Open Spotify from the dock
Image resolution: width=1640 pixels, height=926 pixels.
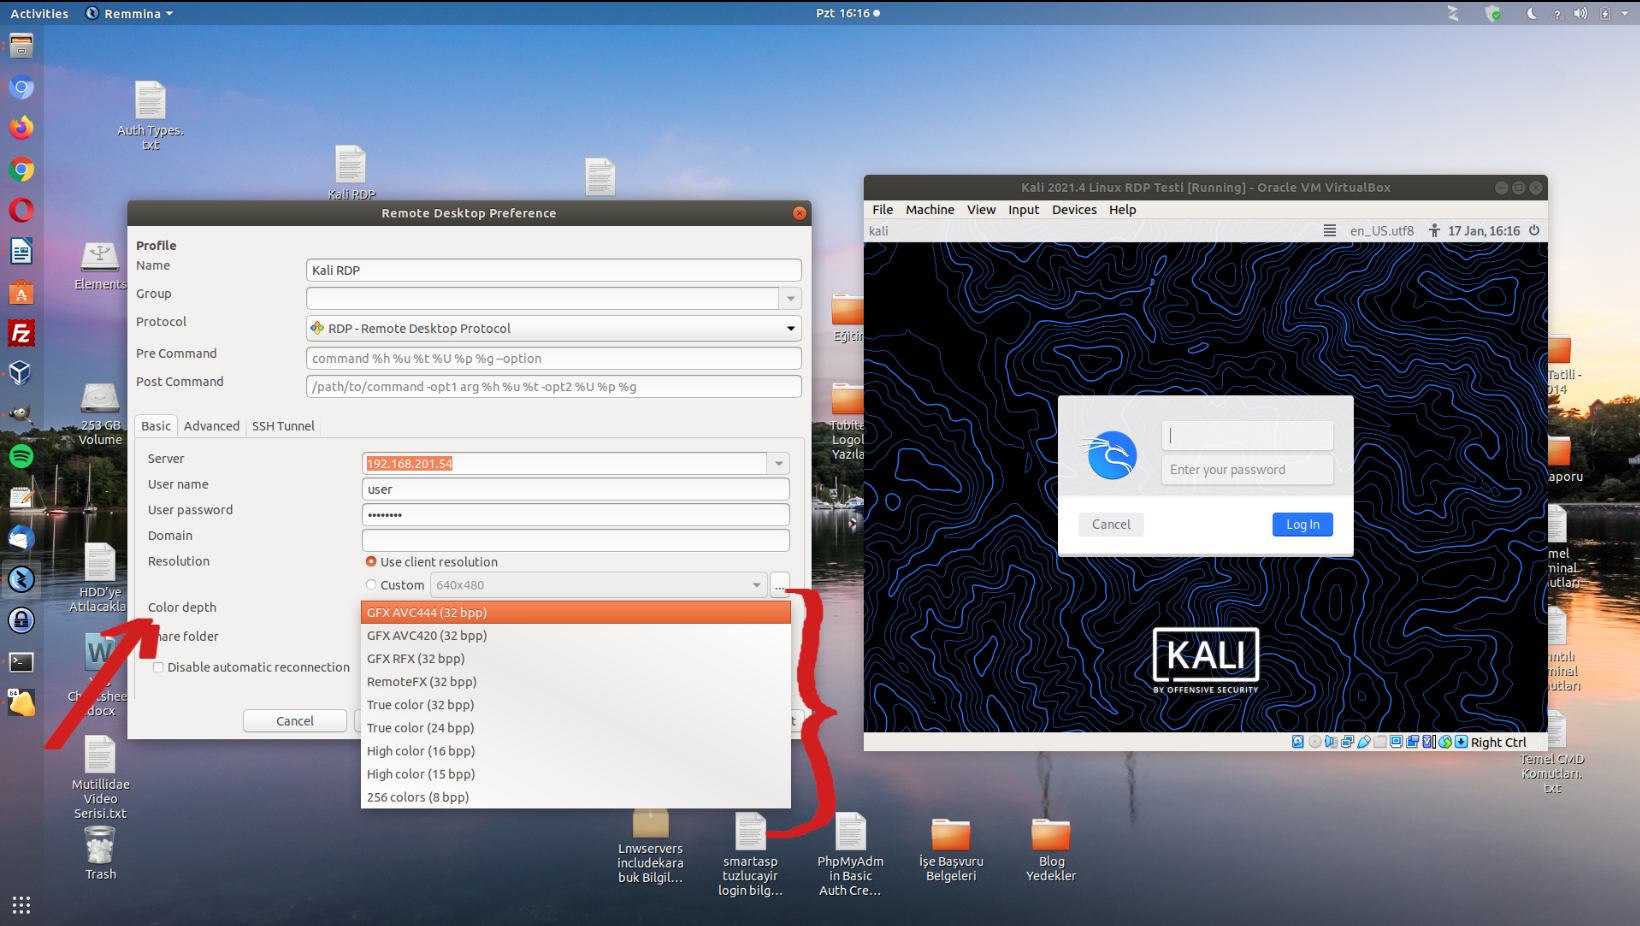(x=21, y=456)
